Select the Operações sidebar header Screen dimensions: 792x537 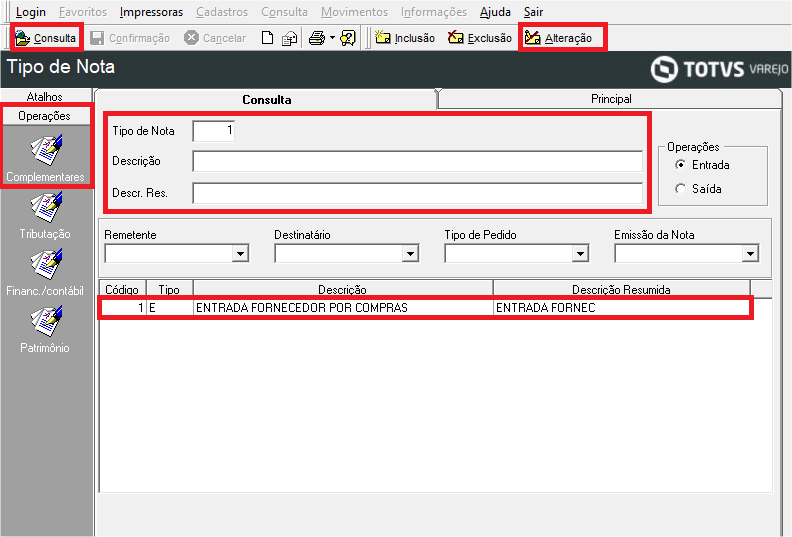pyautogui.click(x=45, y=116)
